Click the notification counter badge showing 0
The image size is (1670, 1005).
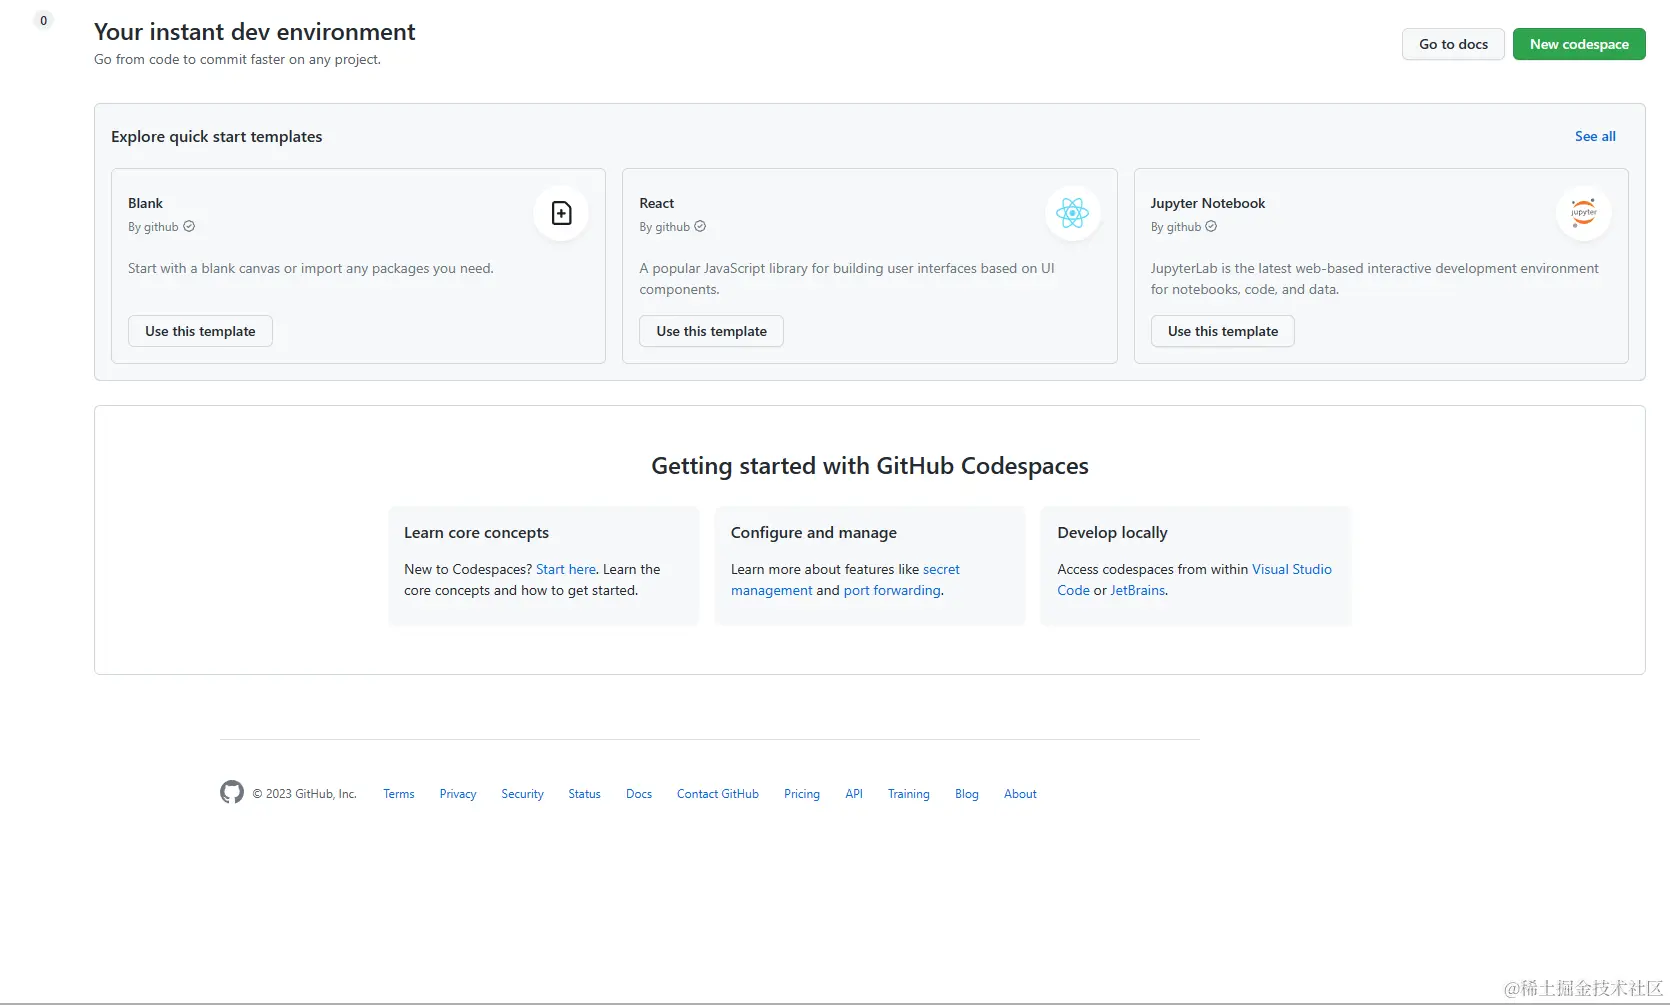pos(43,21)
